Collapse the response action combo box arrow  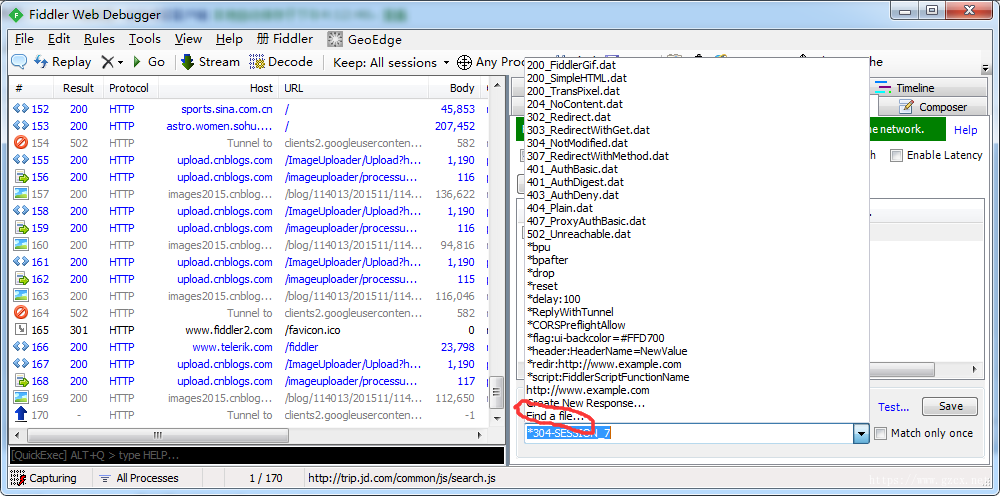click(862, 434)
